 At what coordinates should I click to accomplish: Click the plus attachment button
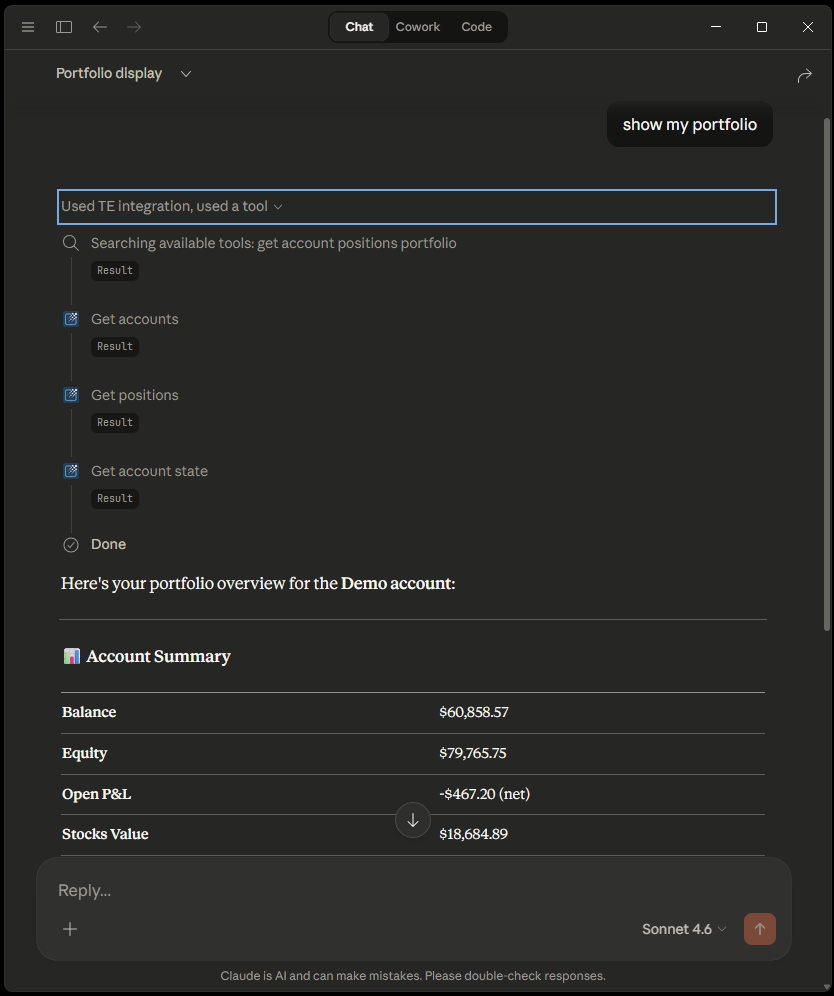pyautogui.click(x=69, y=929)
